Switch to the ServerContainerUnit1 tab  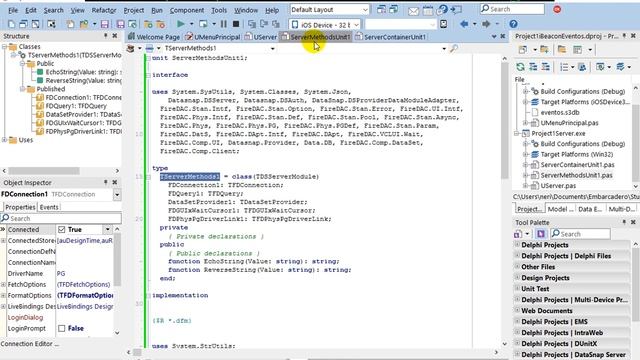[391, 37]
